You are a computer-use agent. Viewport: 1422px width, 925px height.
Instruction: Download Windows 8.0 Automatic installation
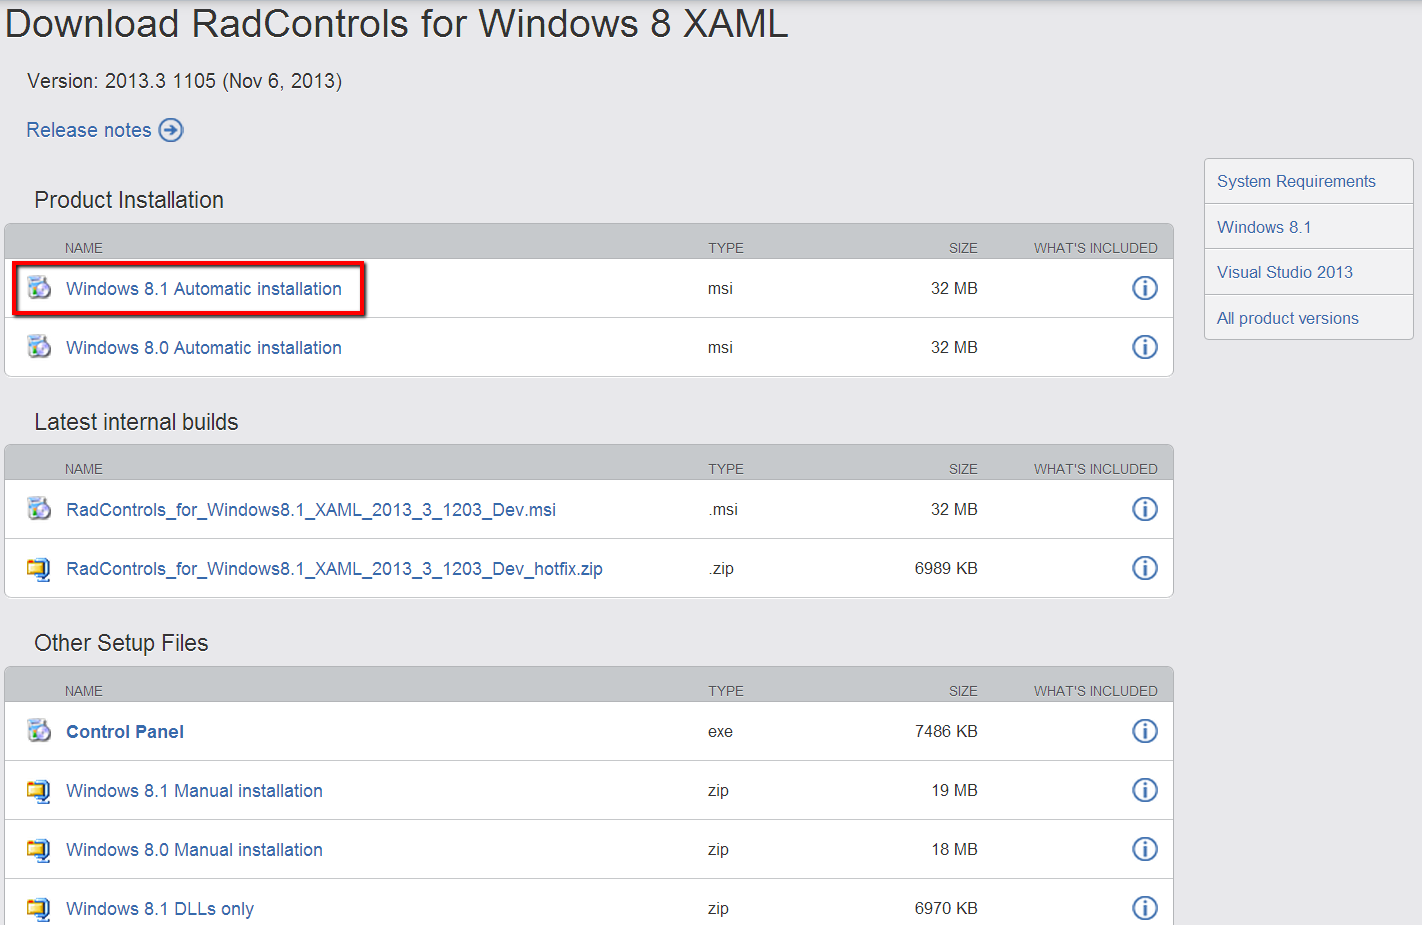click(x=204, y=348)
